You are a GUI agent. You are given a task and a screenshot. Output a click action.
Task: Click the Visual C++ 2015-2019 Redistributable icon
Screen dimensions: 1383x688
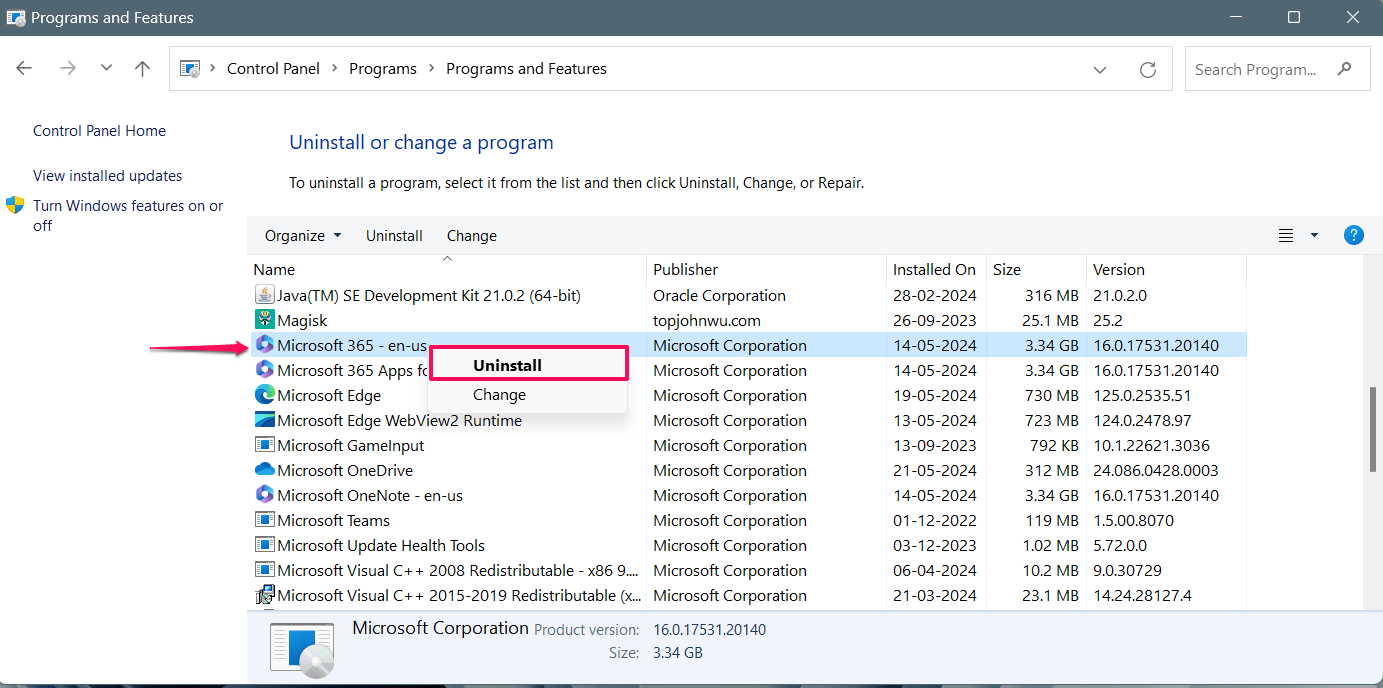coord(265,595)
